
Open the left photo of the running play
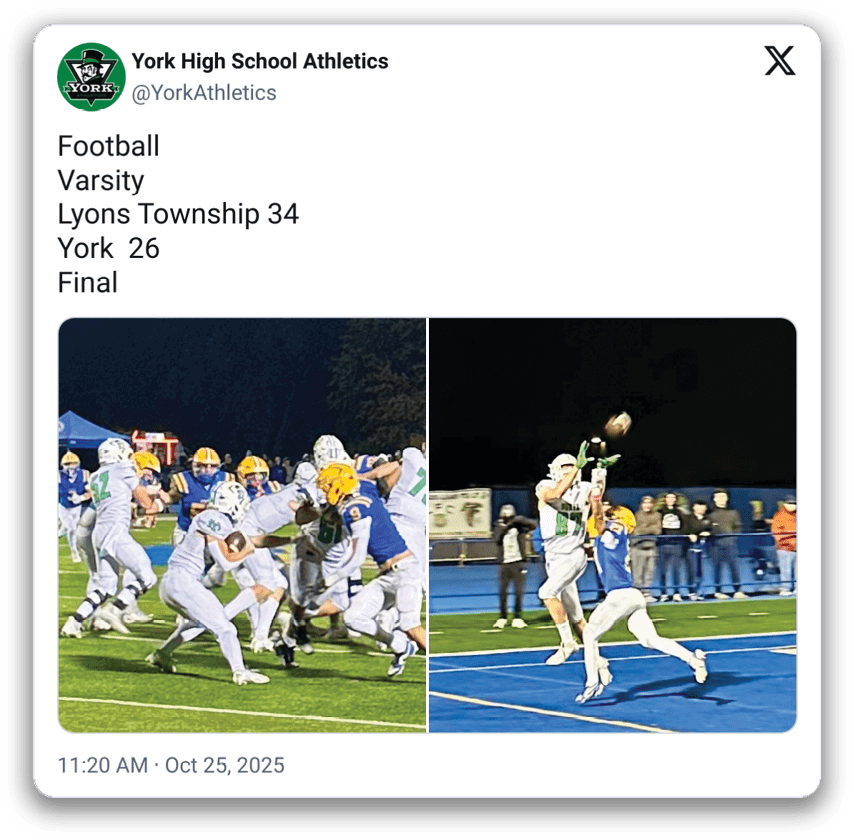tap(242, 525)
